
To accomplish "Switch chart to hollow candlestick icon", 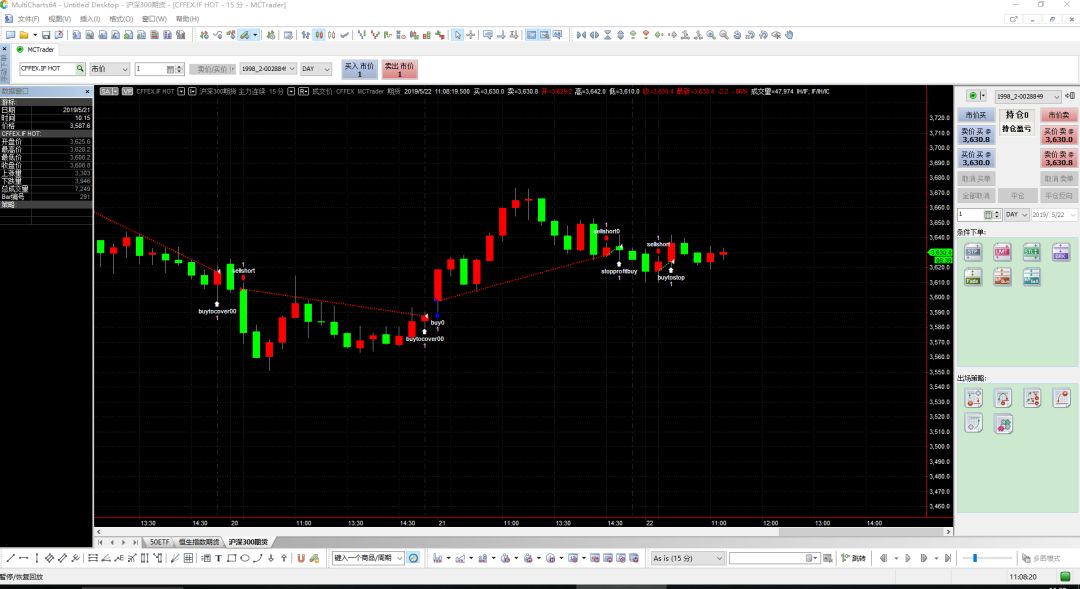I will pos(331,34).
